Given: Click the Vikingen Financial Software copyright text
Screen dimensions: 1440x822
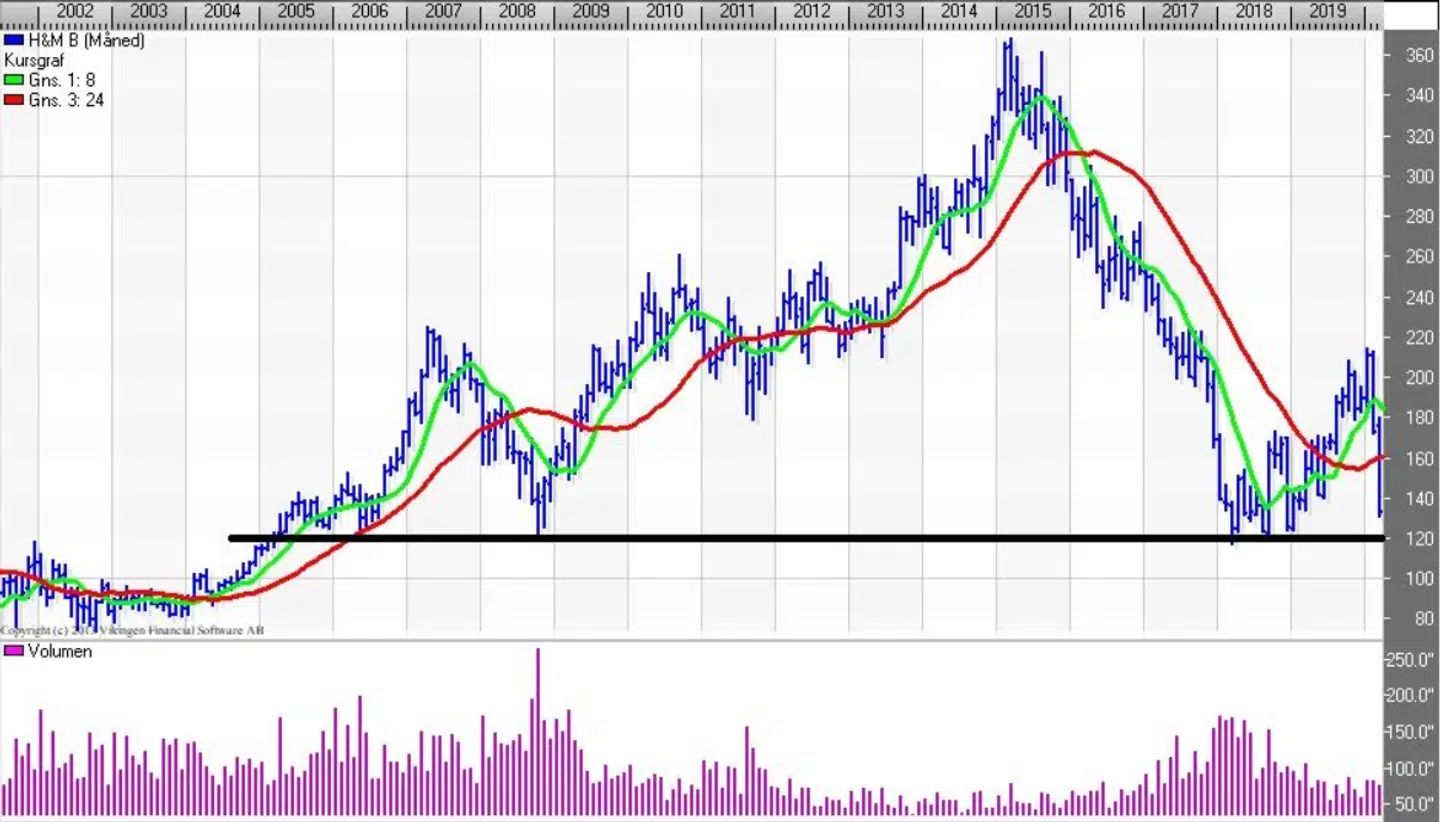Looking at the screenshot, I should point(132,631).
